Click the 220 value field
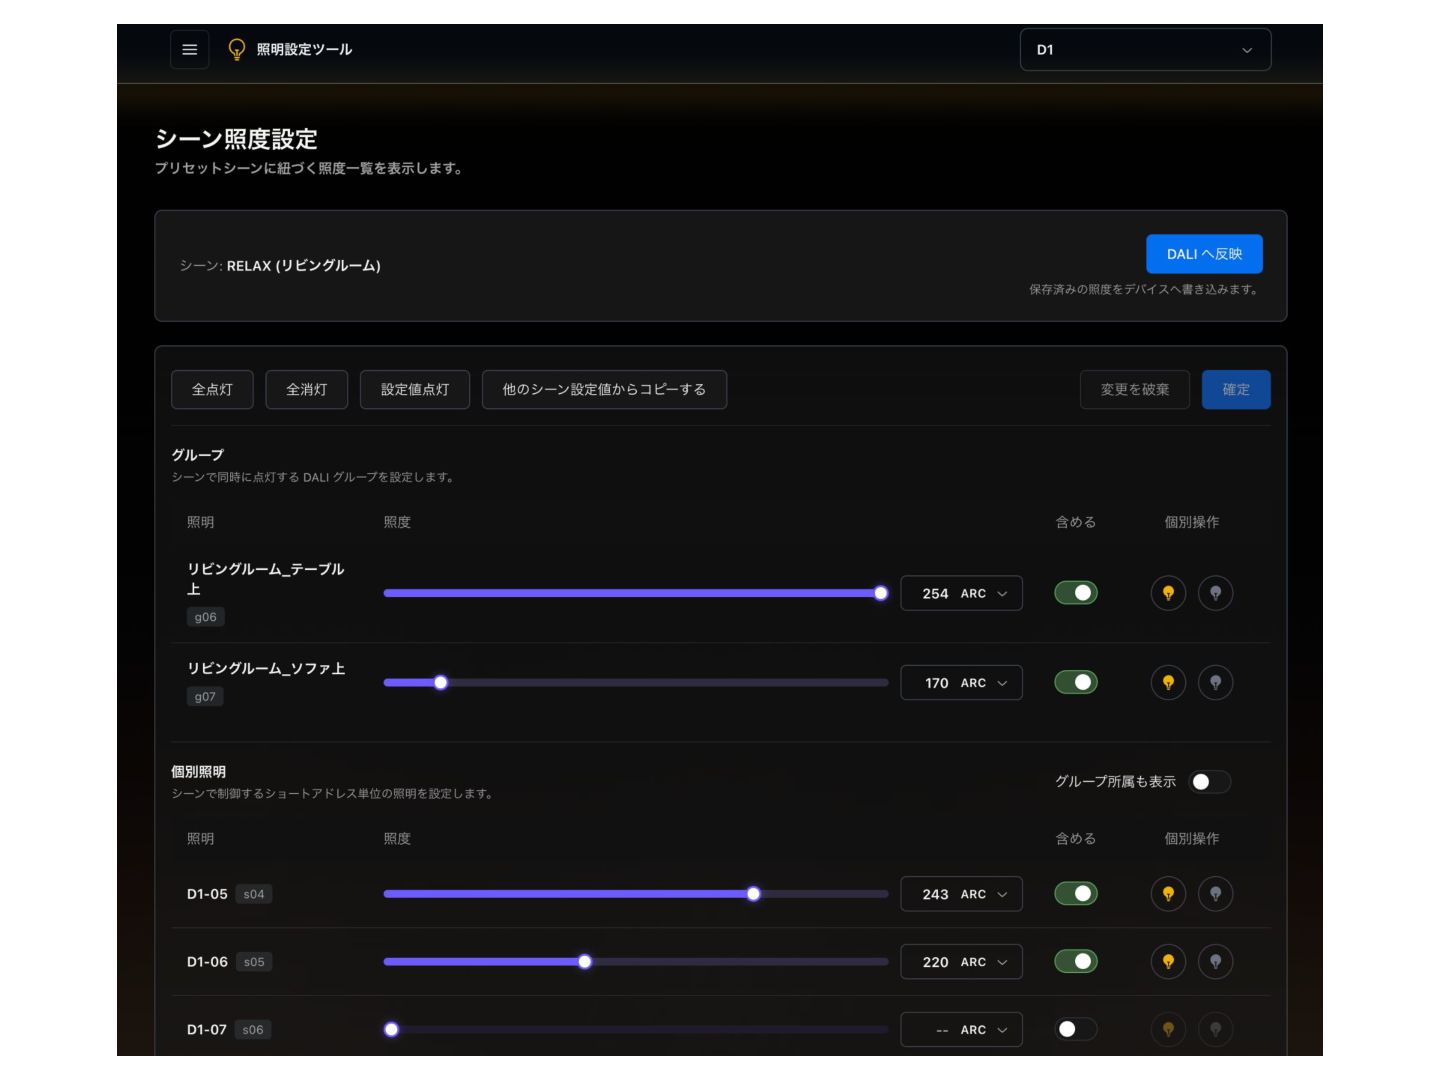The image size is (1440, 1080). (935, 962)
